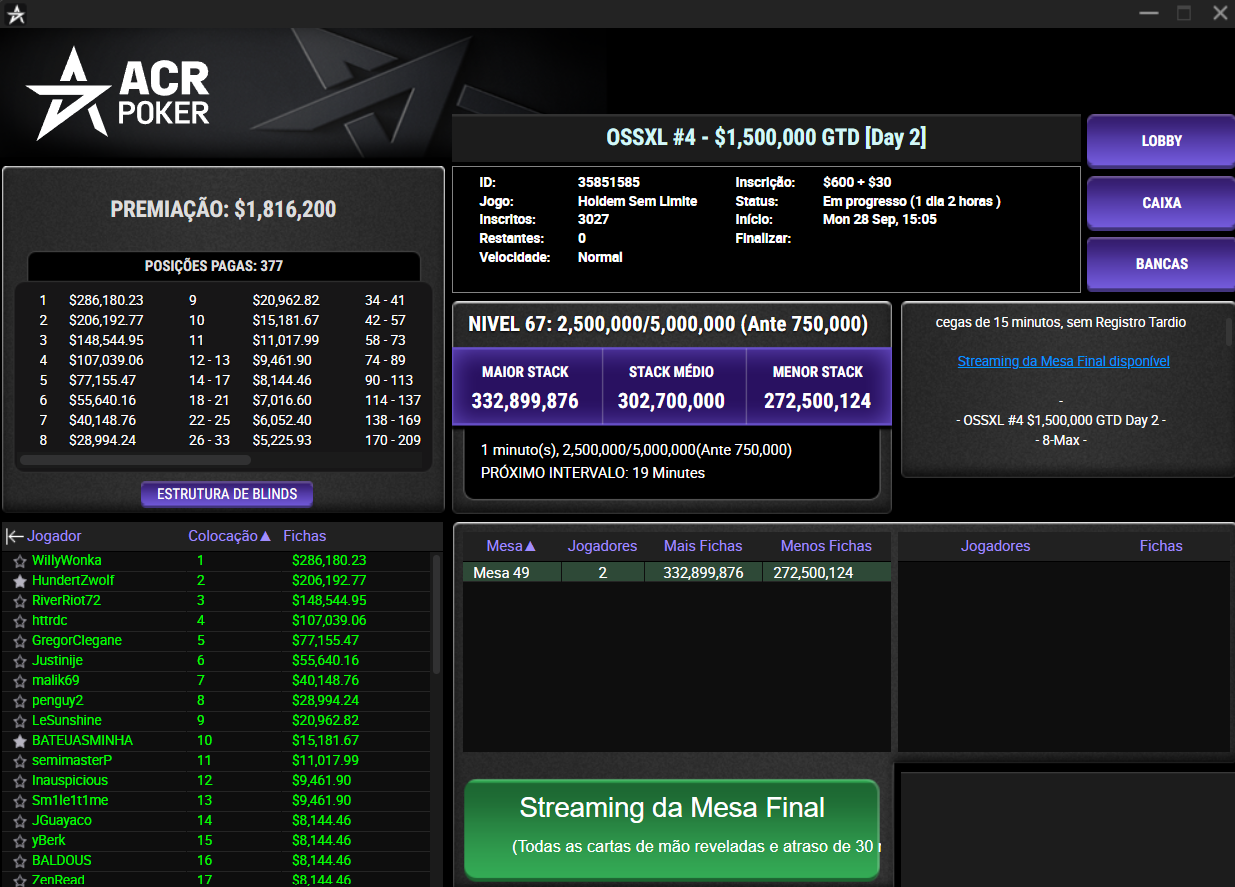
Task: Toggle favorite star for Justinije
Action: tap(19, 661)
